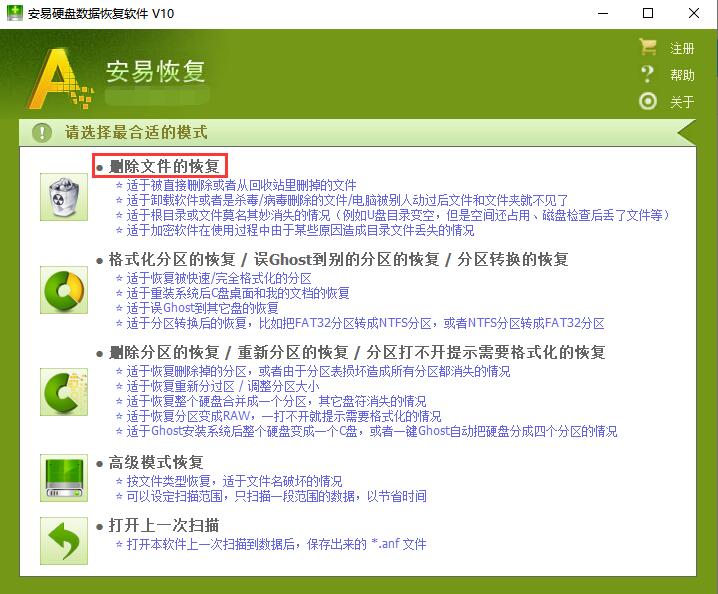The width and height of the screenshot is (718, 594).
Task: Click the app icon in the title bar
Action: pos(14,13)
